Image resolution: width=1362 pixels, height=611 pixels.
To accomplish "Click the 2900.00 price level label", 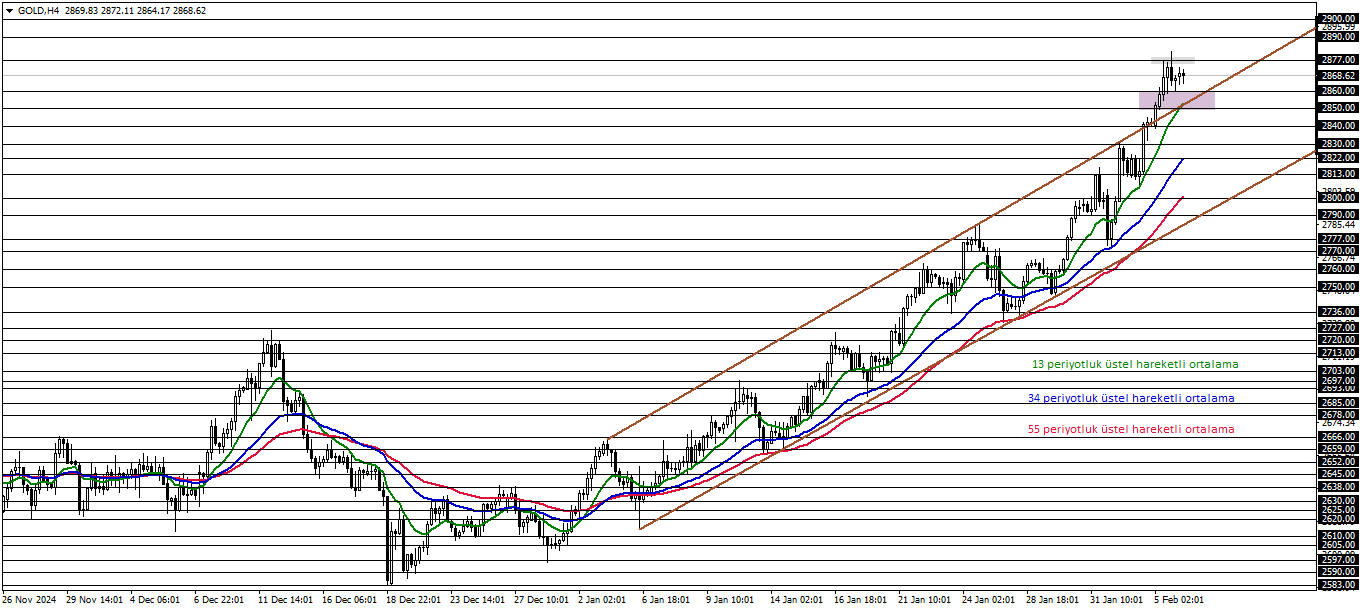I will 1338,19.
